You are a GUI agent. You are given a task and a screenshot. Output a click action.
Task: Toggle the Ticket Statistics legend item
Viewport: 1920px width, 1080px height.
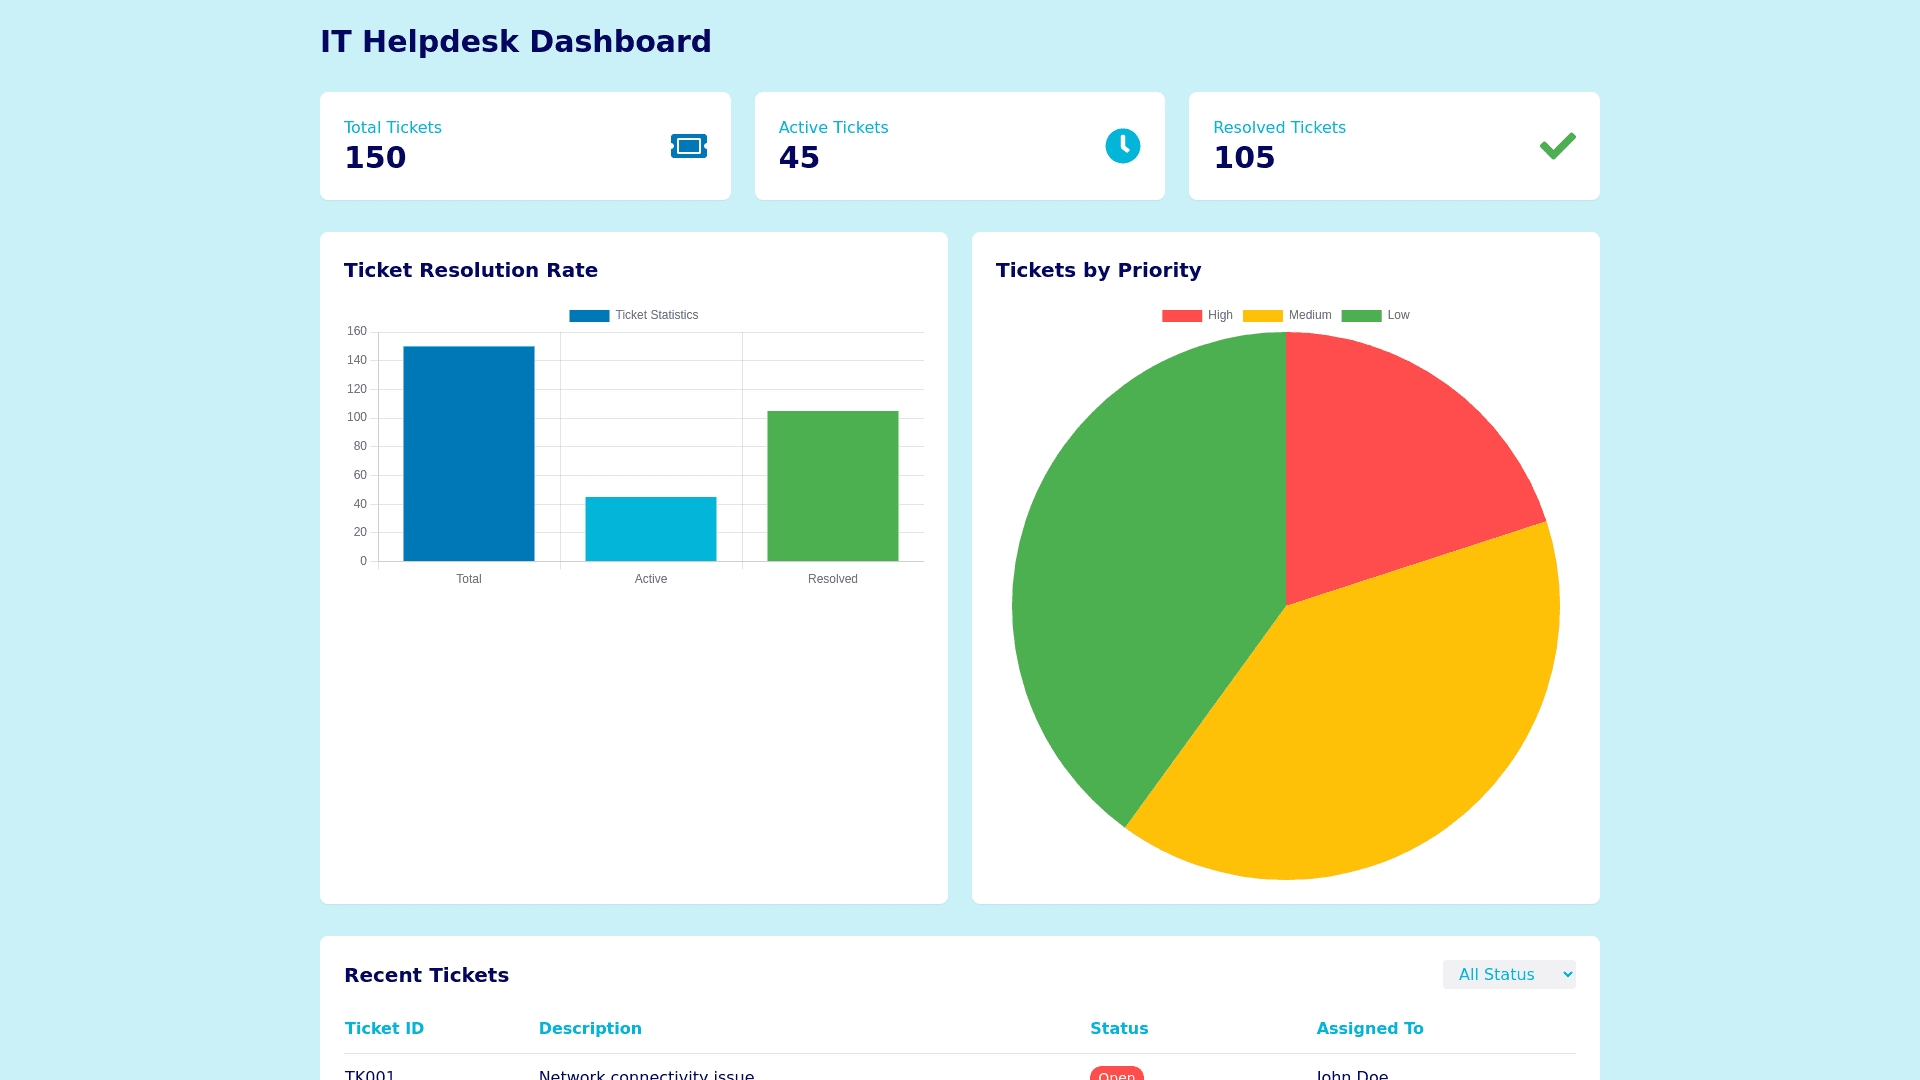coord(634,315)
